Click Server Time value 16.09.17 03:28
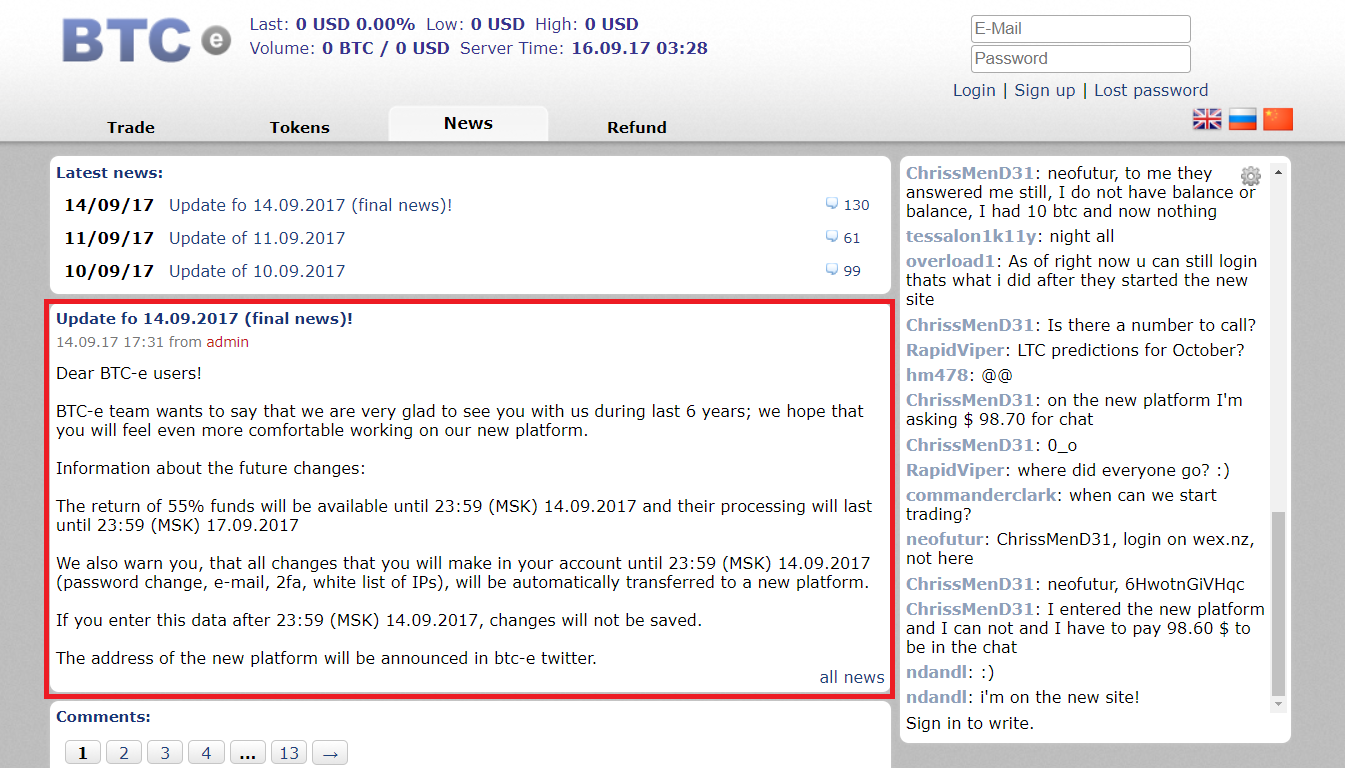The width and height of the screenshot is (1345, 768). (639, 47)
